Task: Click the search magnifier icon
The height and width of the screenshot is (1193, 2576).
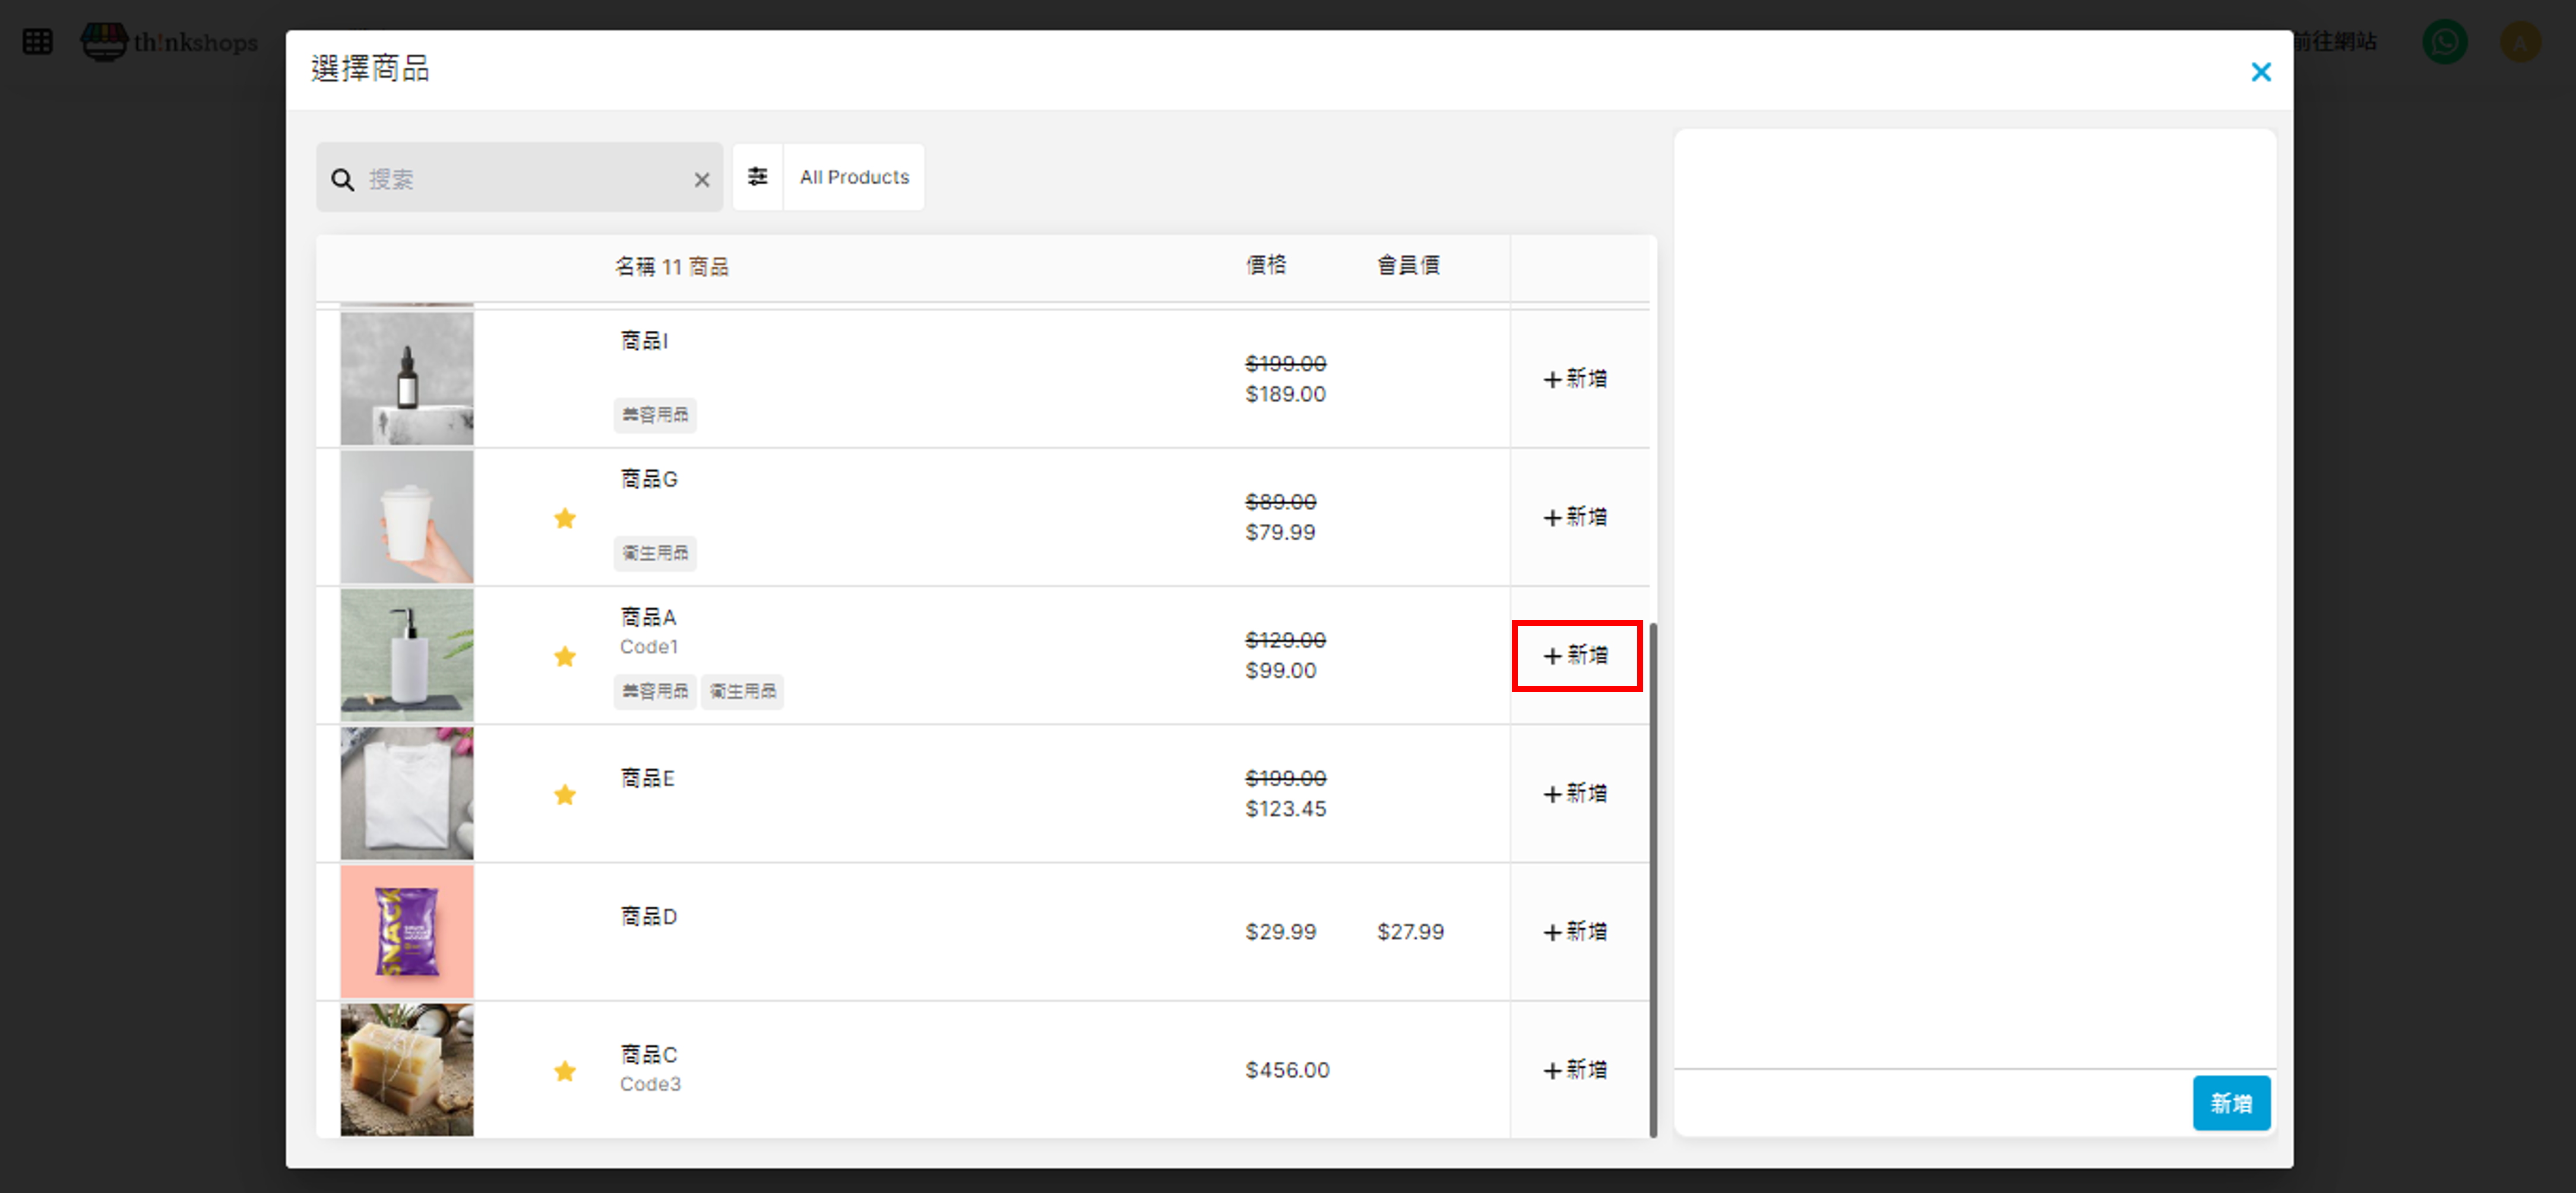Action: [342, 179]
